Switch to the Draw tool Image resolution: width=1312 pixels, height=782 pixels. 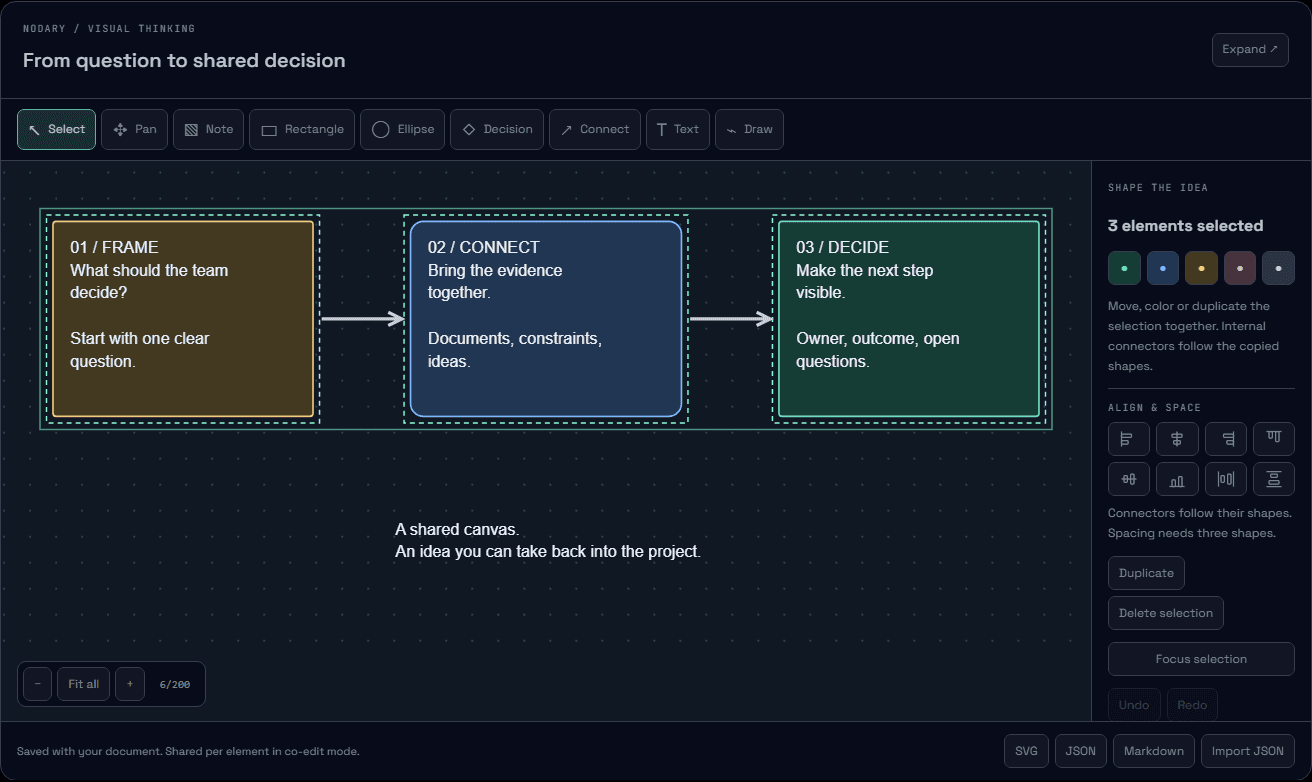[749, 129]
